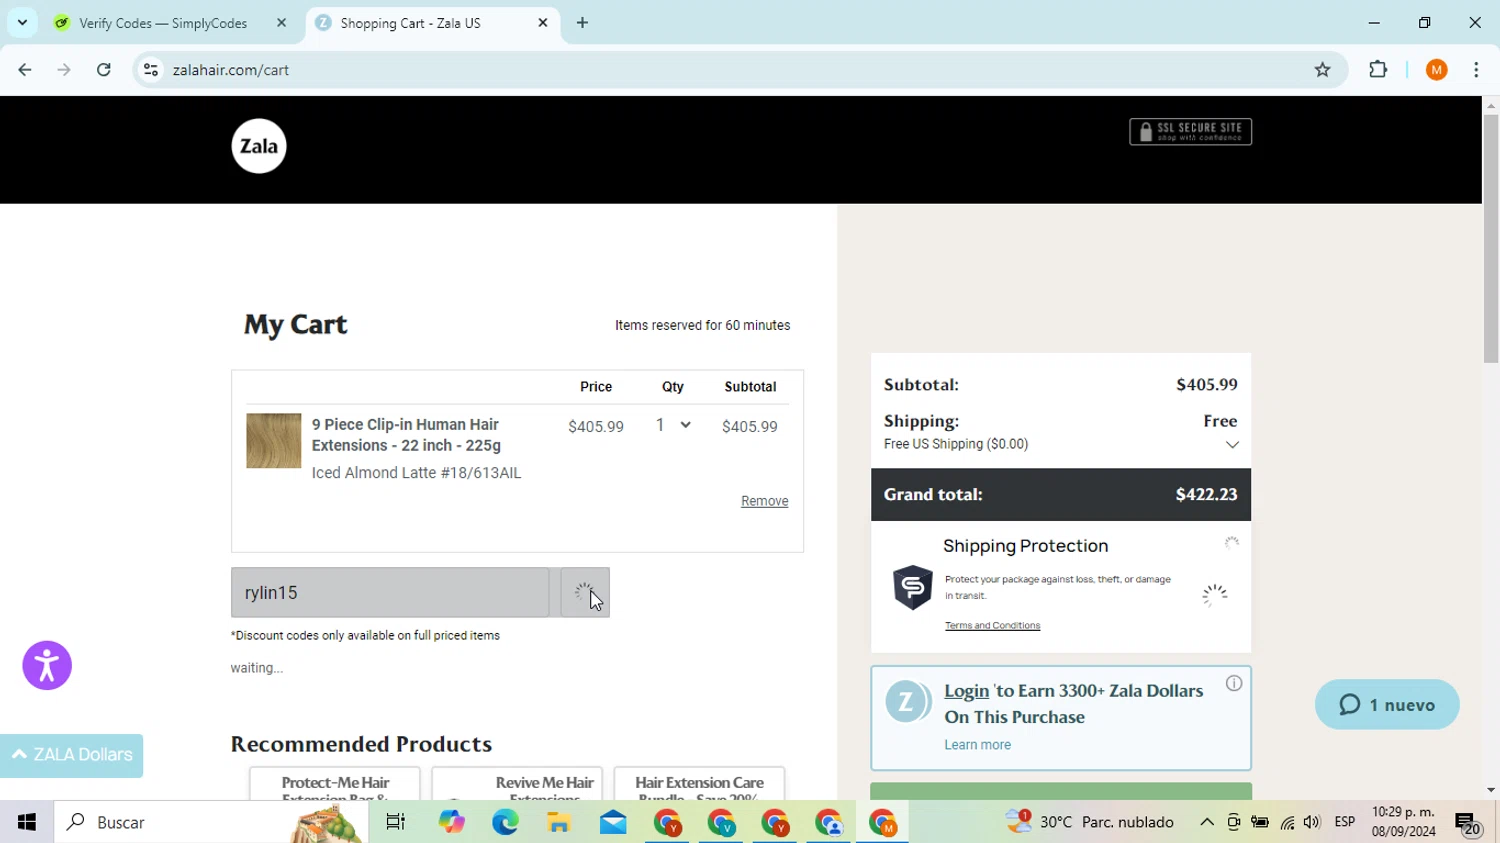Viewport: 1500px width, 843px height.
Task: Remove the hair extensions from the cart
Action: tap(764, 501)
